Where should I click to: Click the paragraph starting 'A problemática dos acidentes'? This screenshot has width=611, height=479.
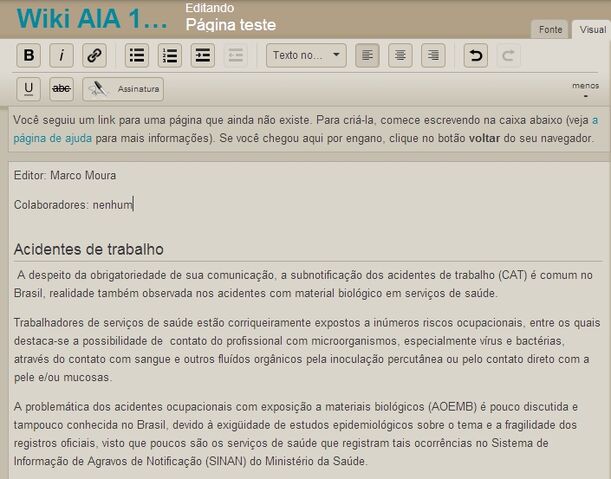(x=296, y=434)
